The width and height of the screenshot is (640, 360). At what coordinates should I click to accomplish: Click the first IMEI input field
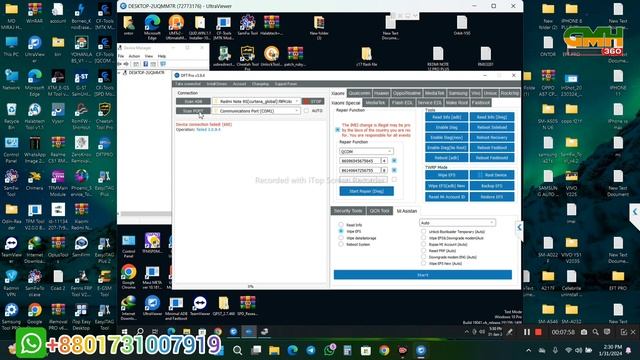pos(360,161)
